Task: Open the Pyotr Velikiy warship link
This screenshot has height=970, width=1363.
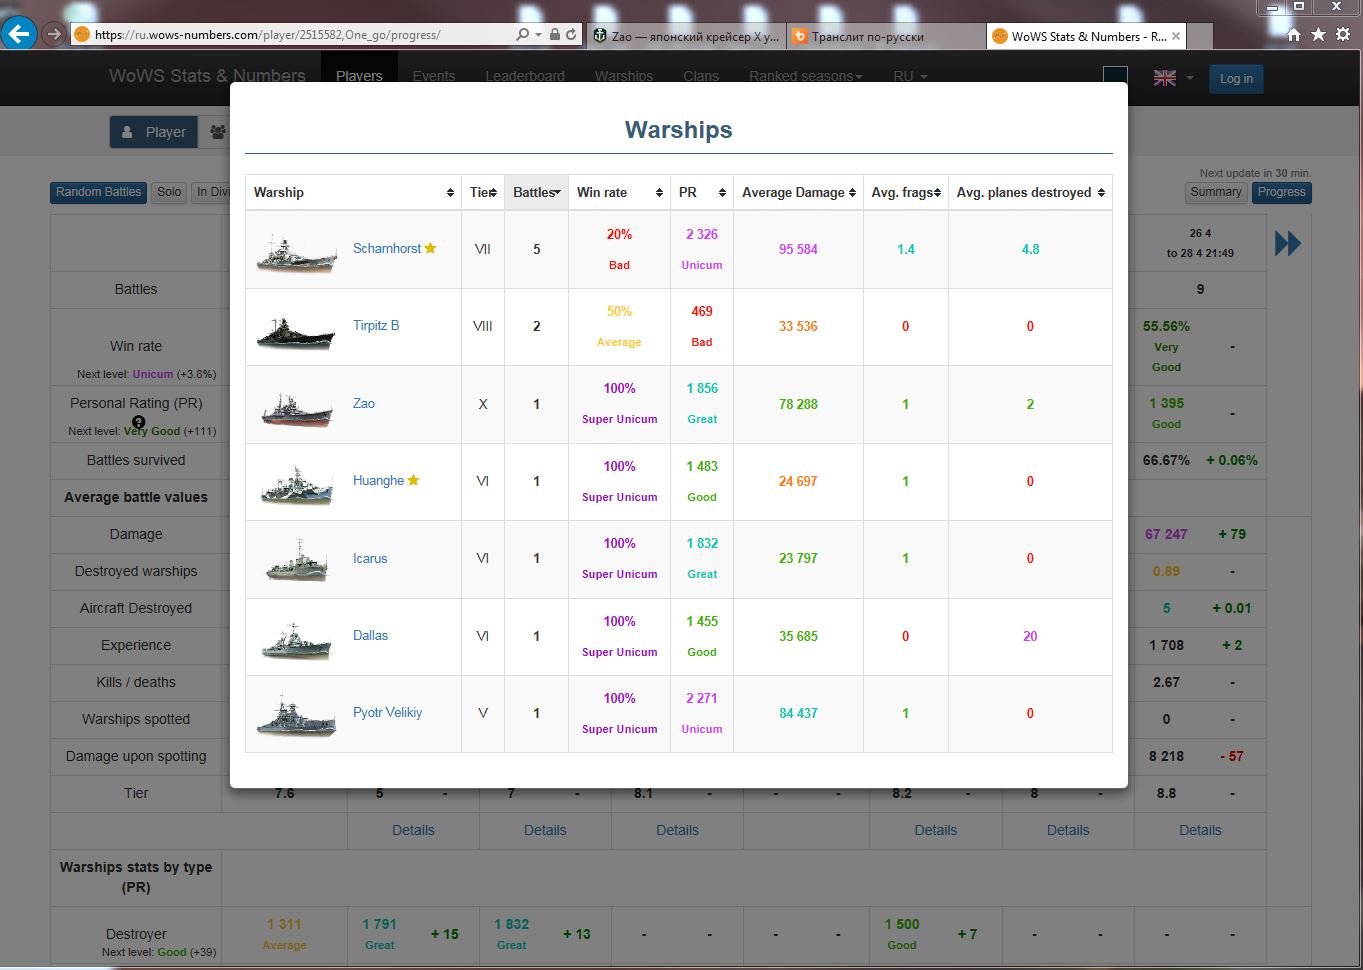Action: 387,713
